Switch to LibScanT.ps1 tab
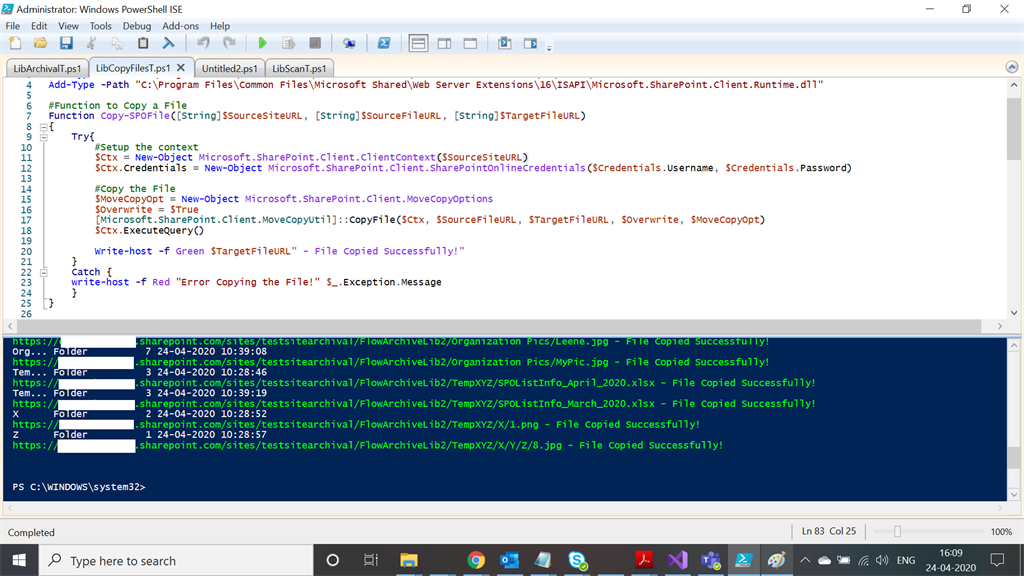 pos(299,68)
